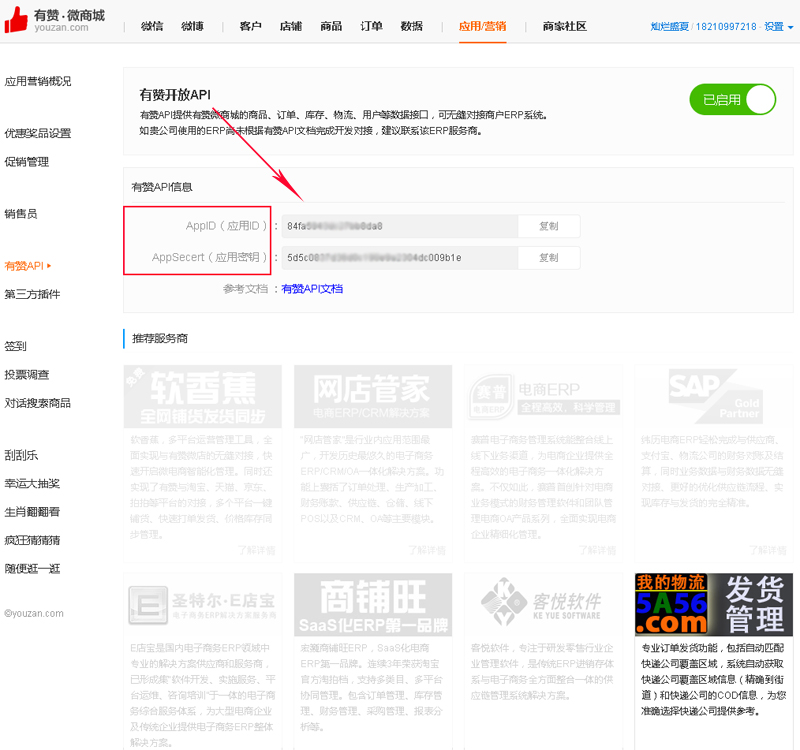Open 促销管理 in the sidebar
Image resolution: width=800 pixels, height=750 pixels.
[27, 162]
